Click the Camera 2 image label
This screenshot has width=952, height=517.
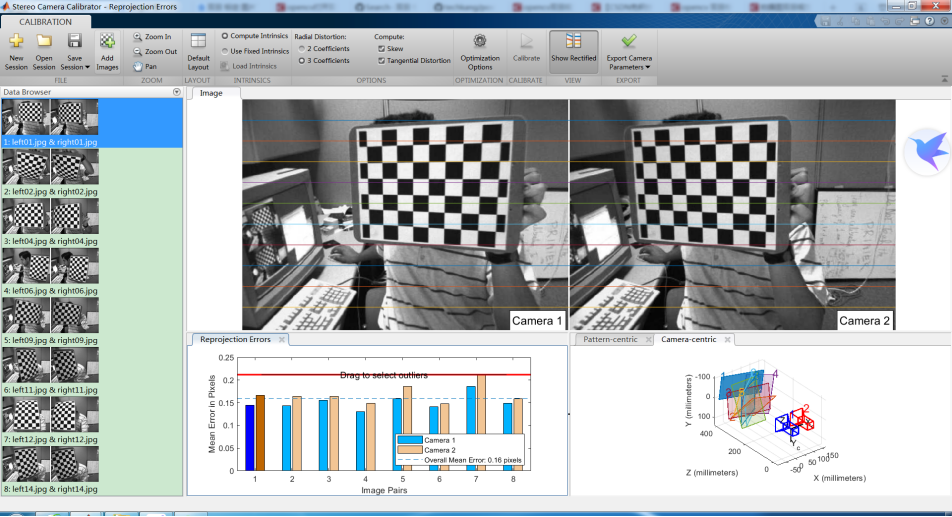(865, 320)
